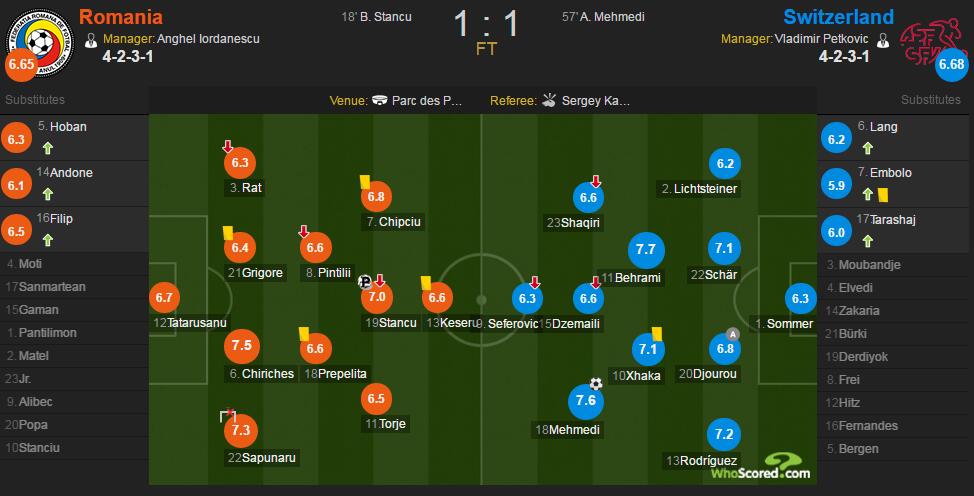Click the WhoScored.com logo
974x496 pixels.
(761, 467)
